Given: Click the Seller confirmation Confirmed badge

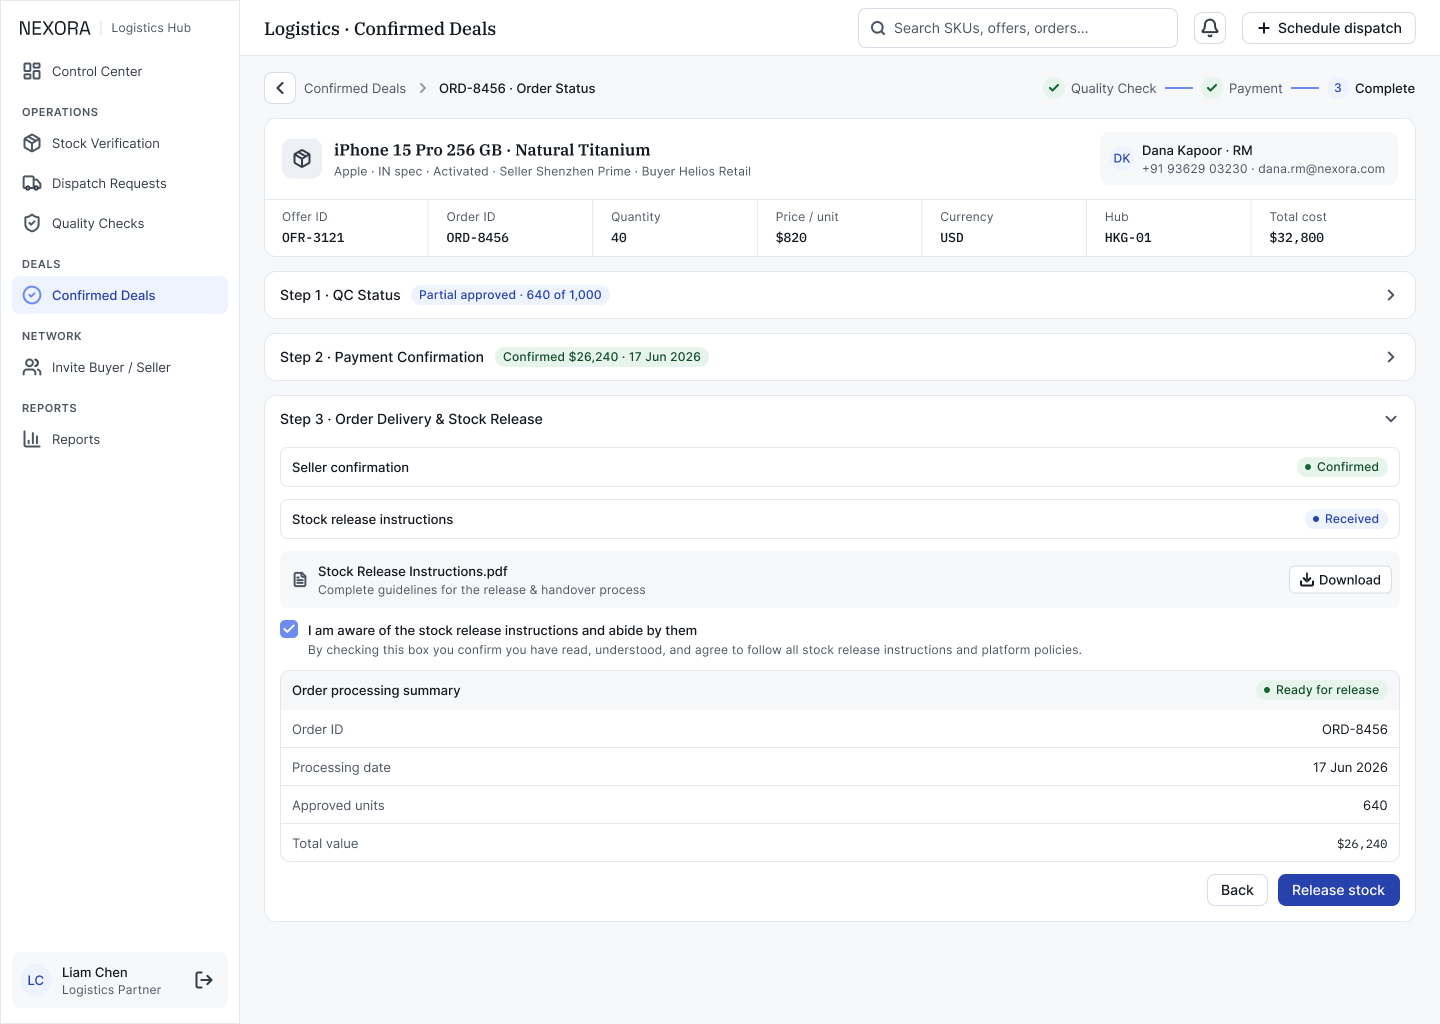Looking at the screenshot, I should click(x=1342, y=467).
